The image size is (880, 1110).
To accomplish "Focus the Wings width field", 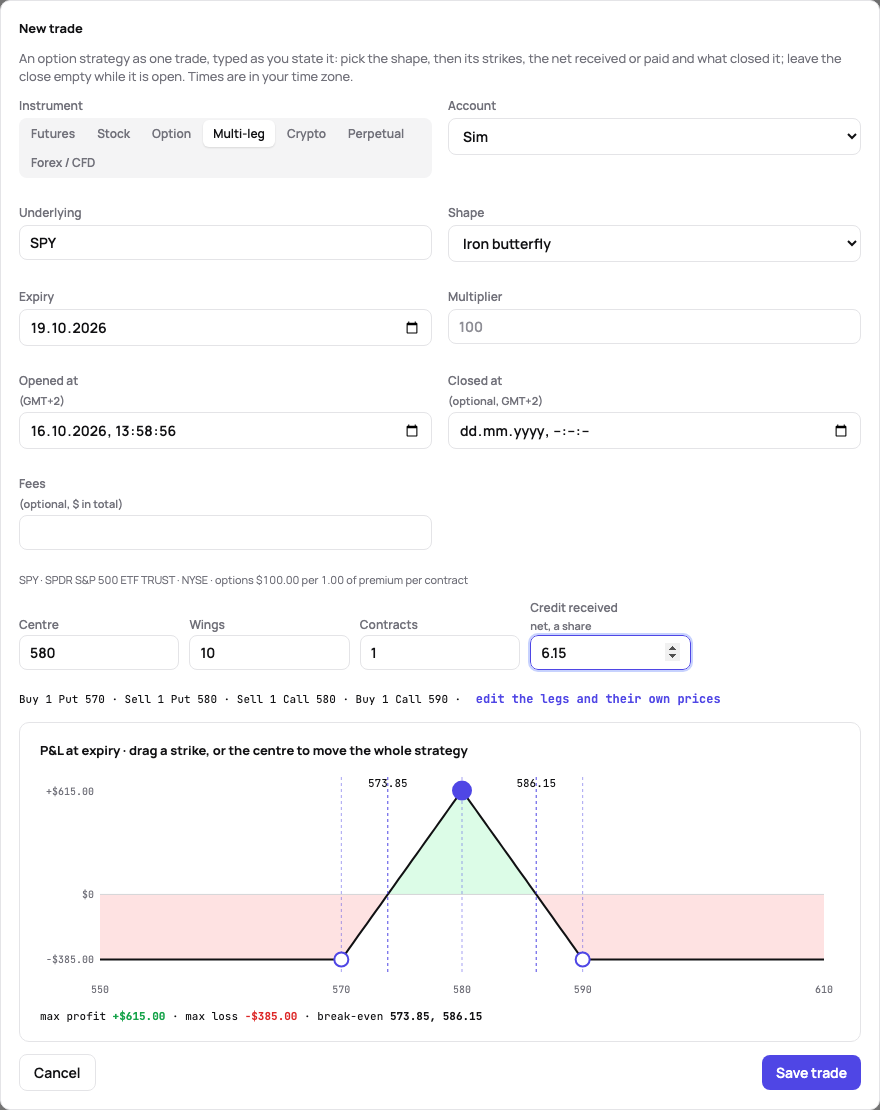I will pos(269,653).
